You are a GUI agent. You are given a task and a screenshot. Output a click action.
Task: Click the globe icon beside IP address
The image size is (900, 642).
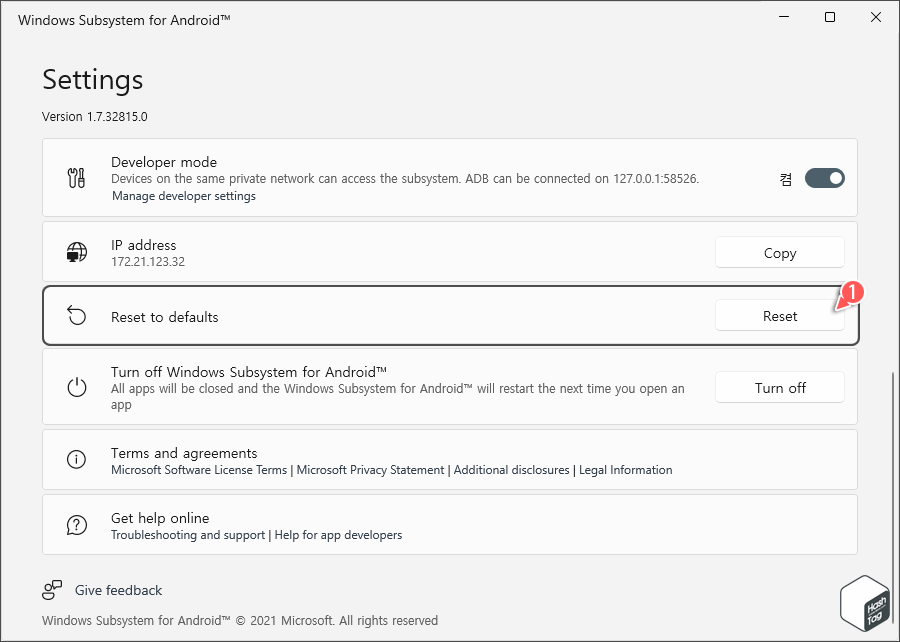click(77, 252)
